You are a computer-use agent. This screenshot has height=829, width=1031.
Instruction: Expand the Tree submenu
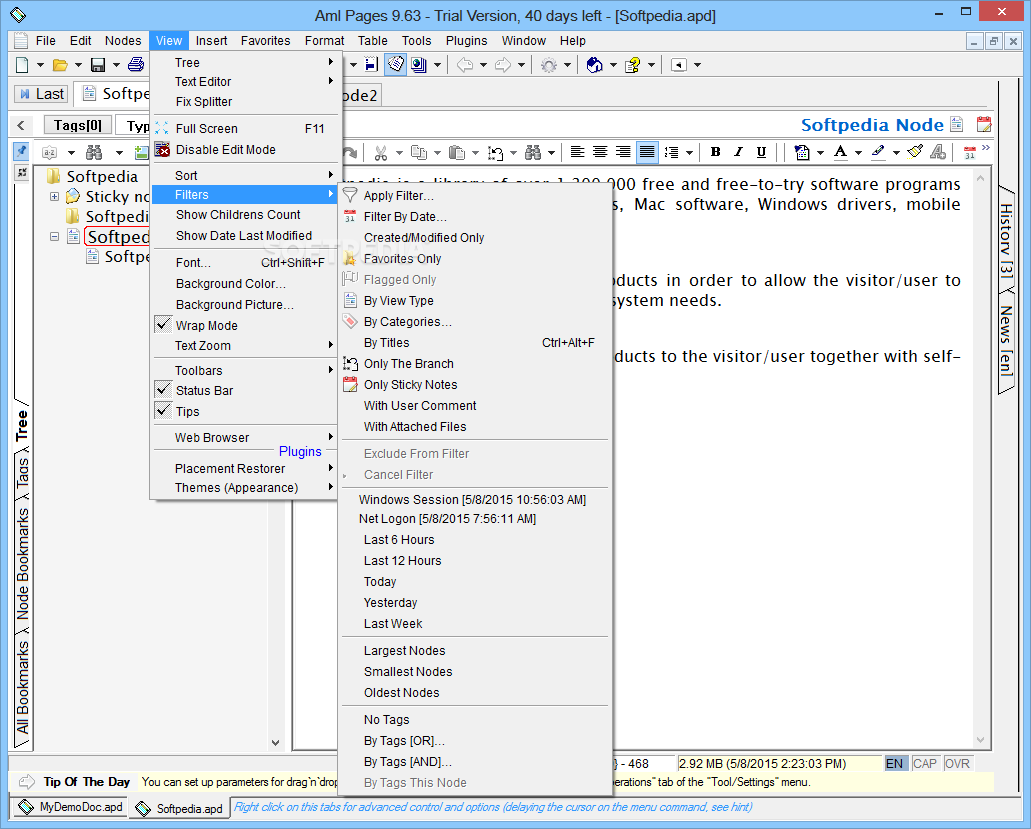point(244,62)
